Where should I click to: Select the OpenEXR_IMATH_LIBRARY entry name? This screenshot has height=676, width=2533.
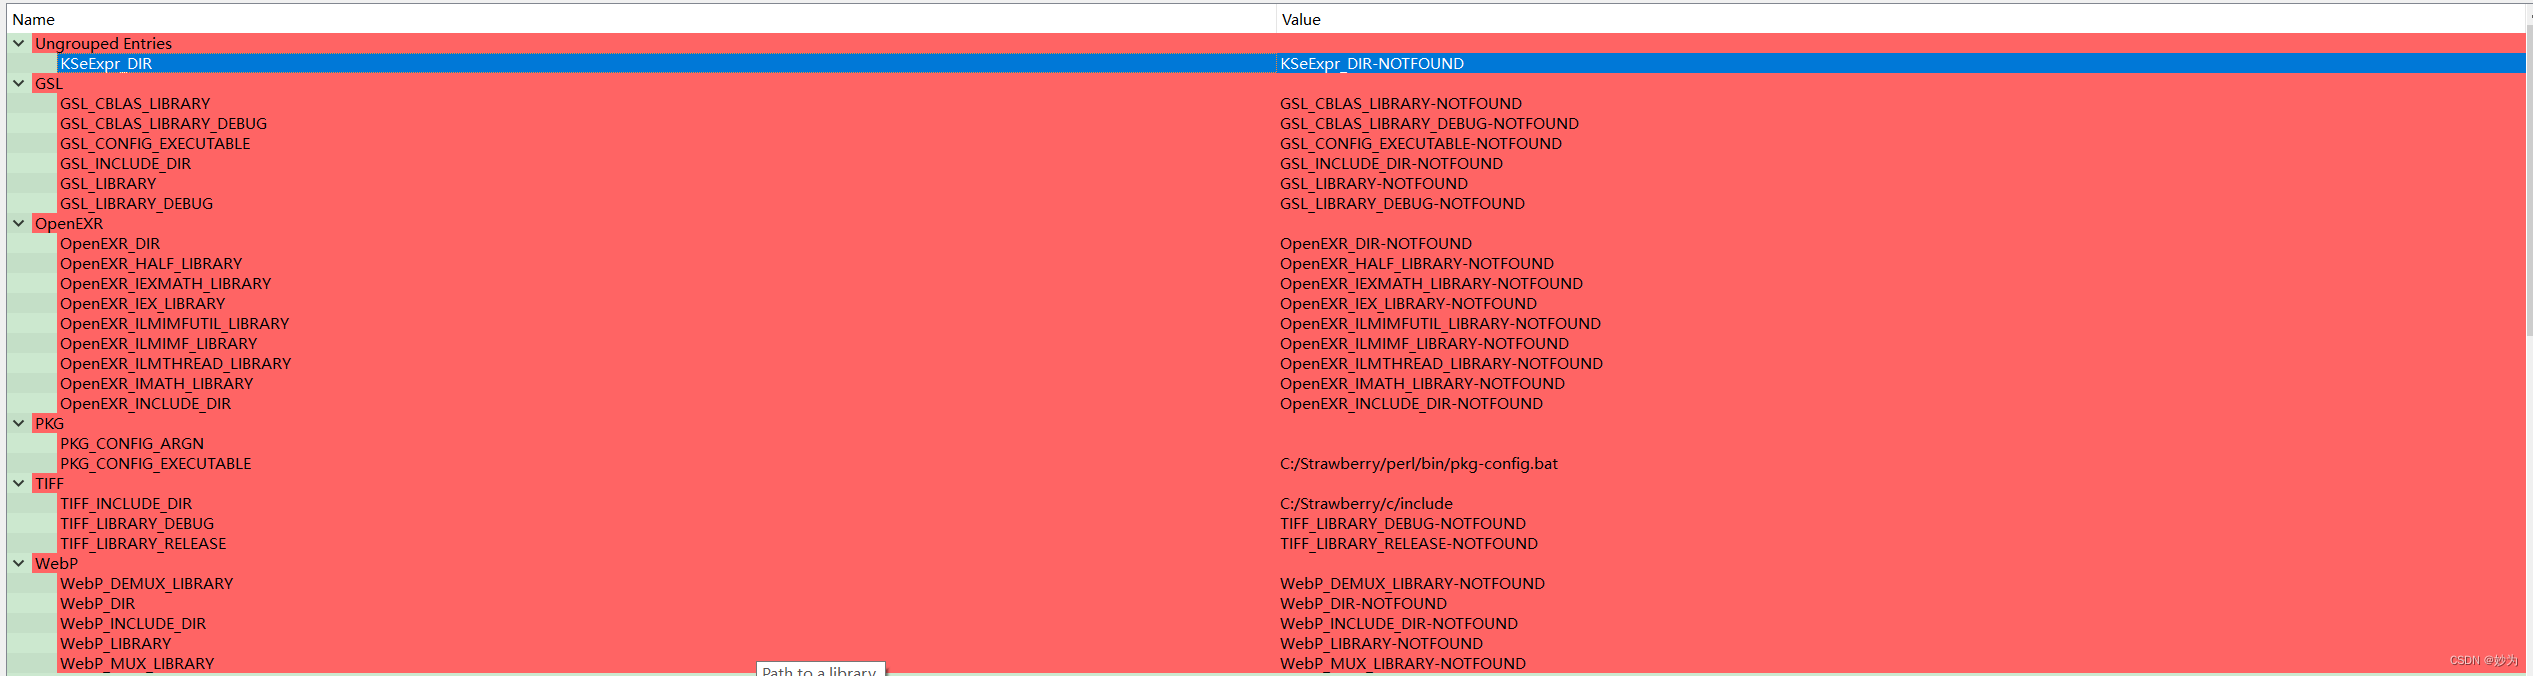point(156,384)
